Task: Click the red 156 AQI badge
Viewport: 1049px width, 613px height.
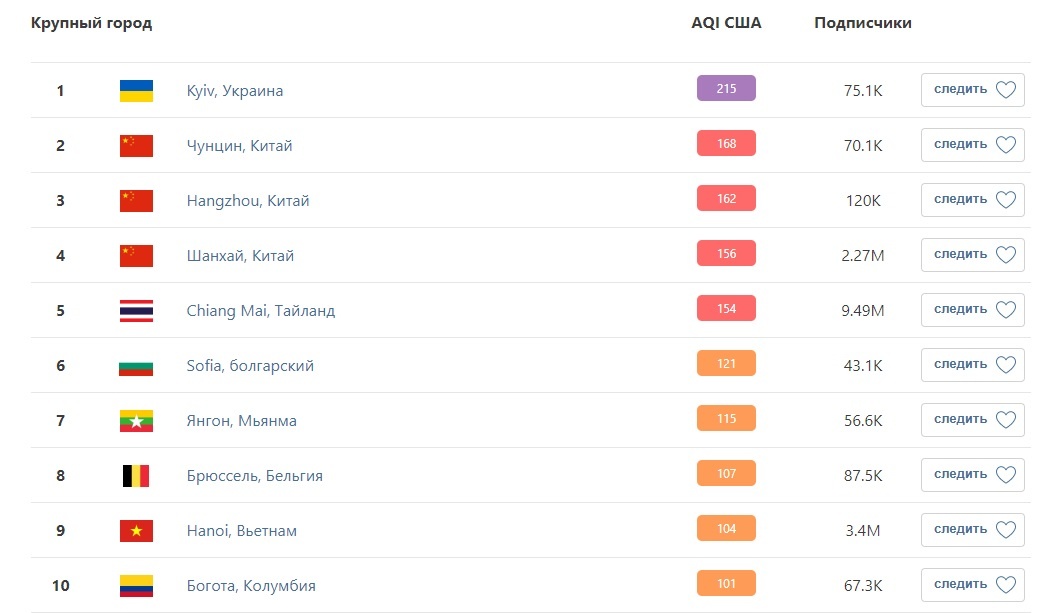Action: point(726,254)
